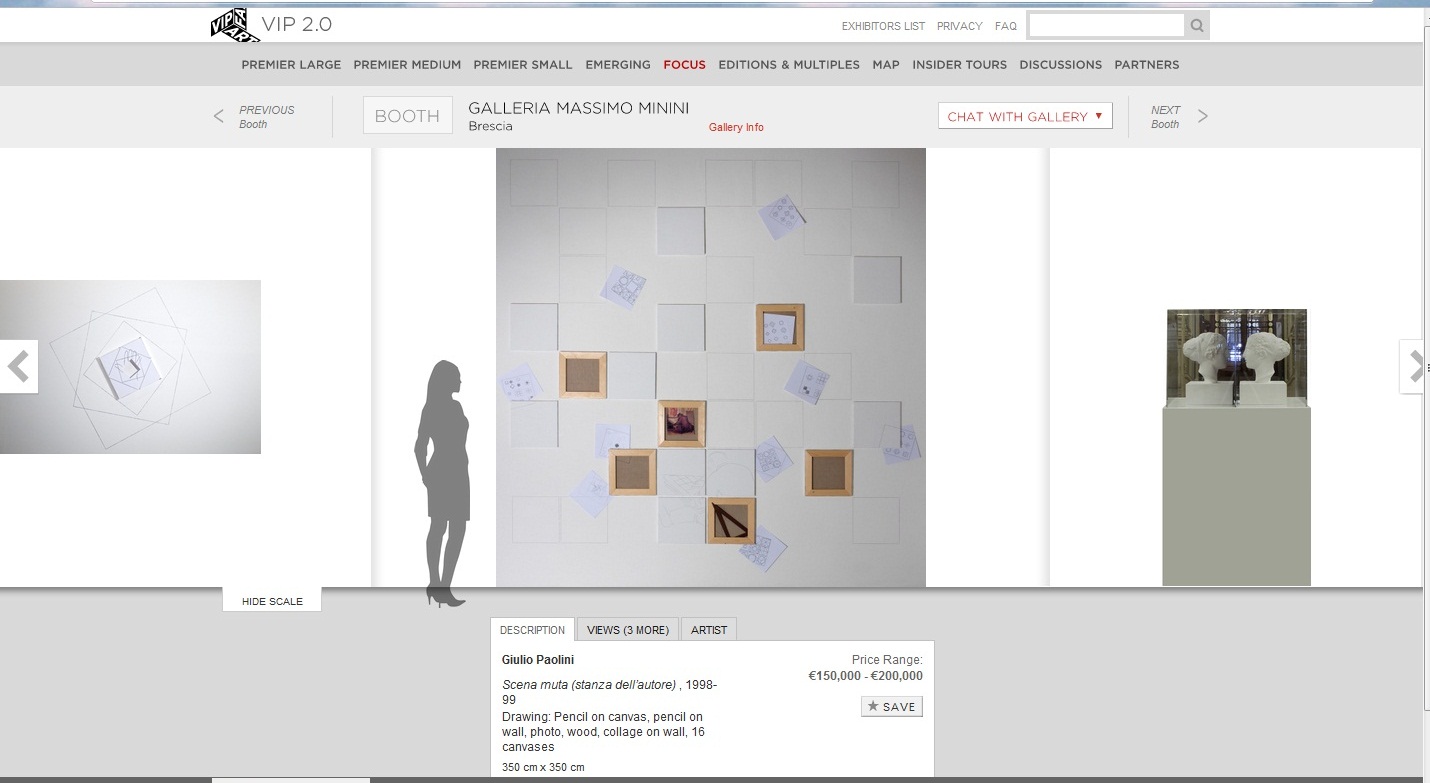Click the Next Booth chevron
The image size is (1430, 783).
(x=1203, y=116)
